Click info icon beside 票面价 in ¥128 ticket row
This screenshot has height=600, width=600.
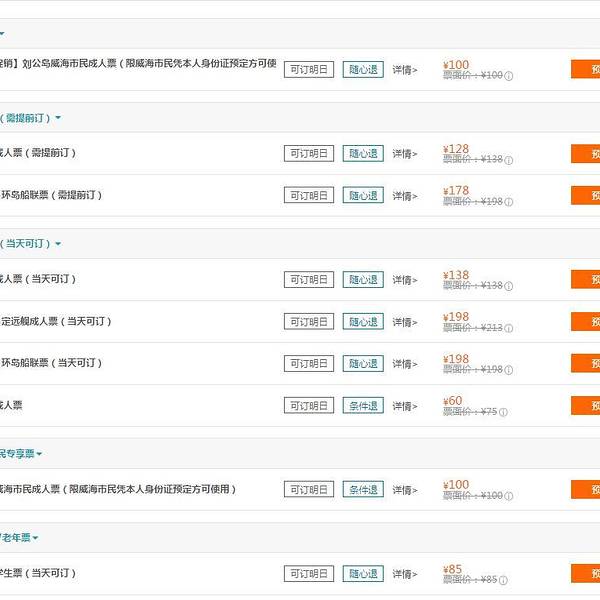point(509,160)
